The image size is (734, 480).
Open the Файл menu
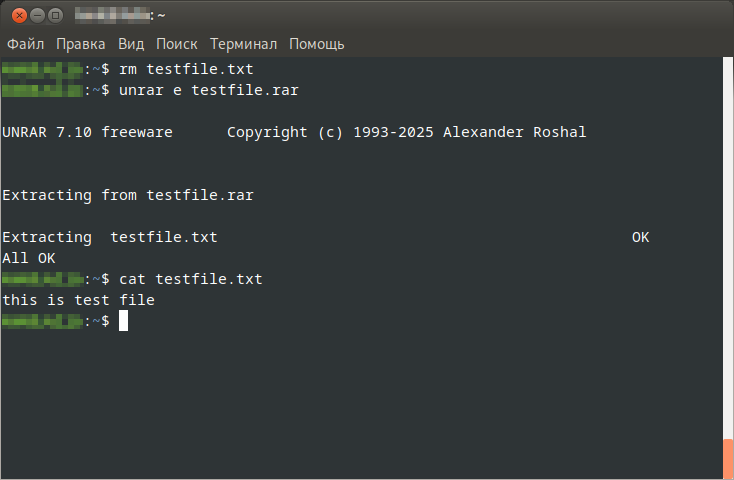point(26,44)
